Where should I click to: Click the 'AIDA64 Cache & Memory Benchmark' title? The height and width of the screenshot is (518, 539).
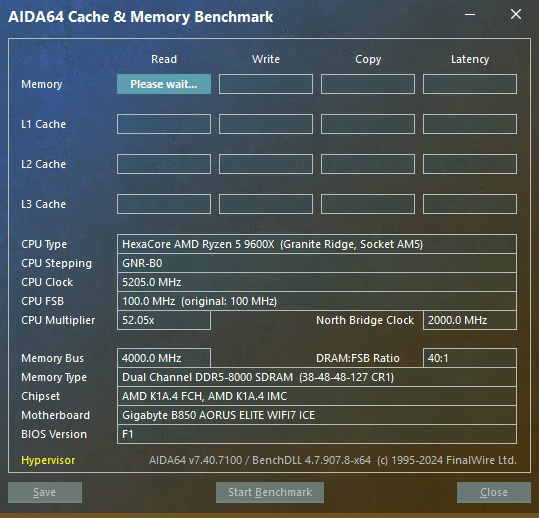pos(141,17)
